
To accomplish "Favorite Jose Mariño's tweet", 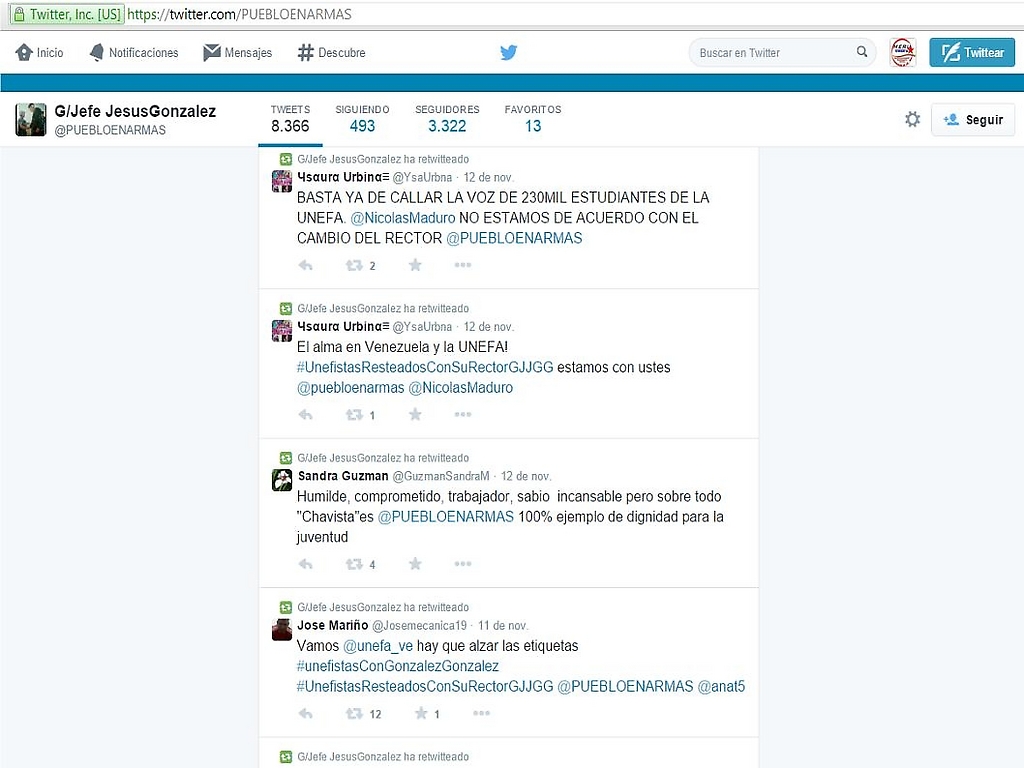I will tap(422, 714).
